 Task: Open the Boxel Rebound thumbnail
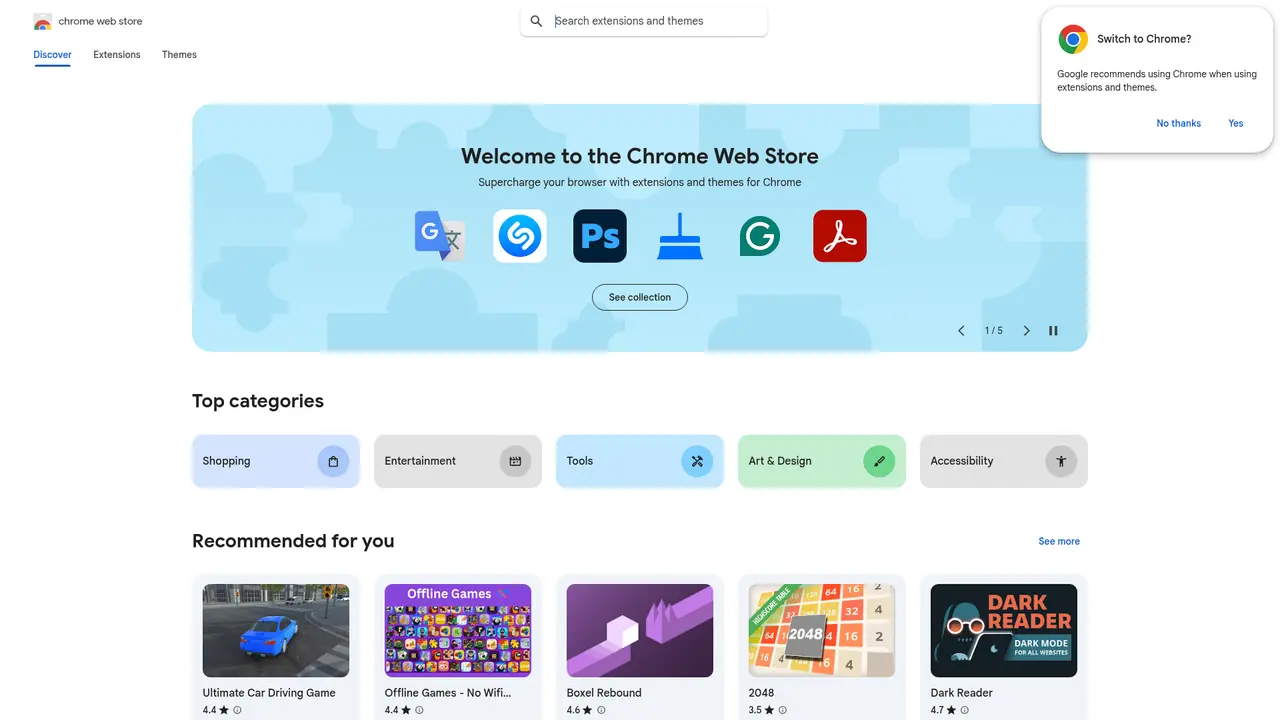pyautogui.click(x=640, y=631)
